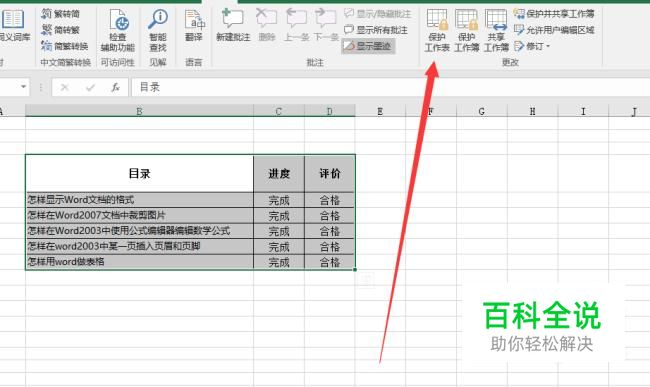650x387 pixels.
Task: Select cell 怎样用word做表格
Action: click(139, 262)
